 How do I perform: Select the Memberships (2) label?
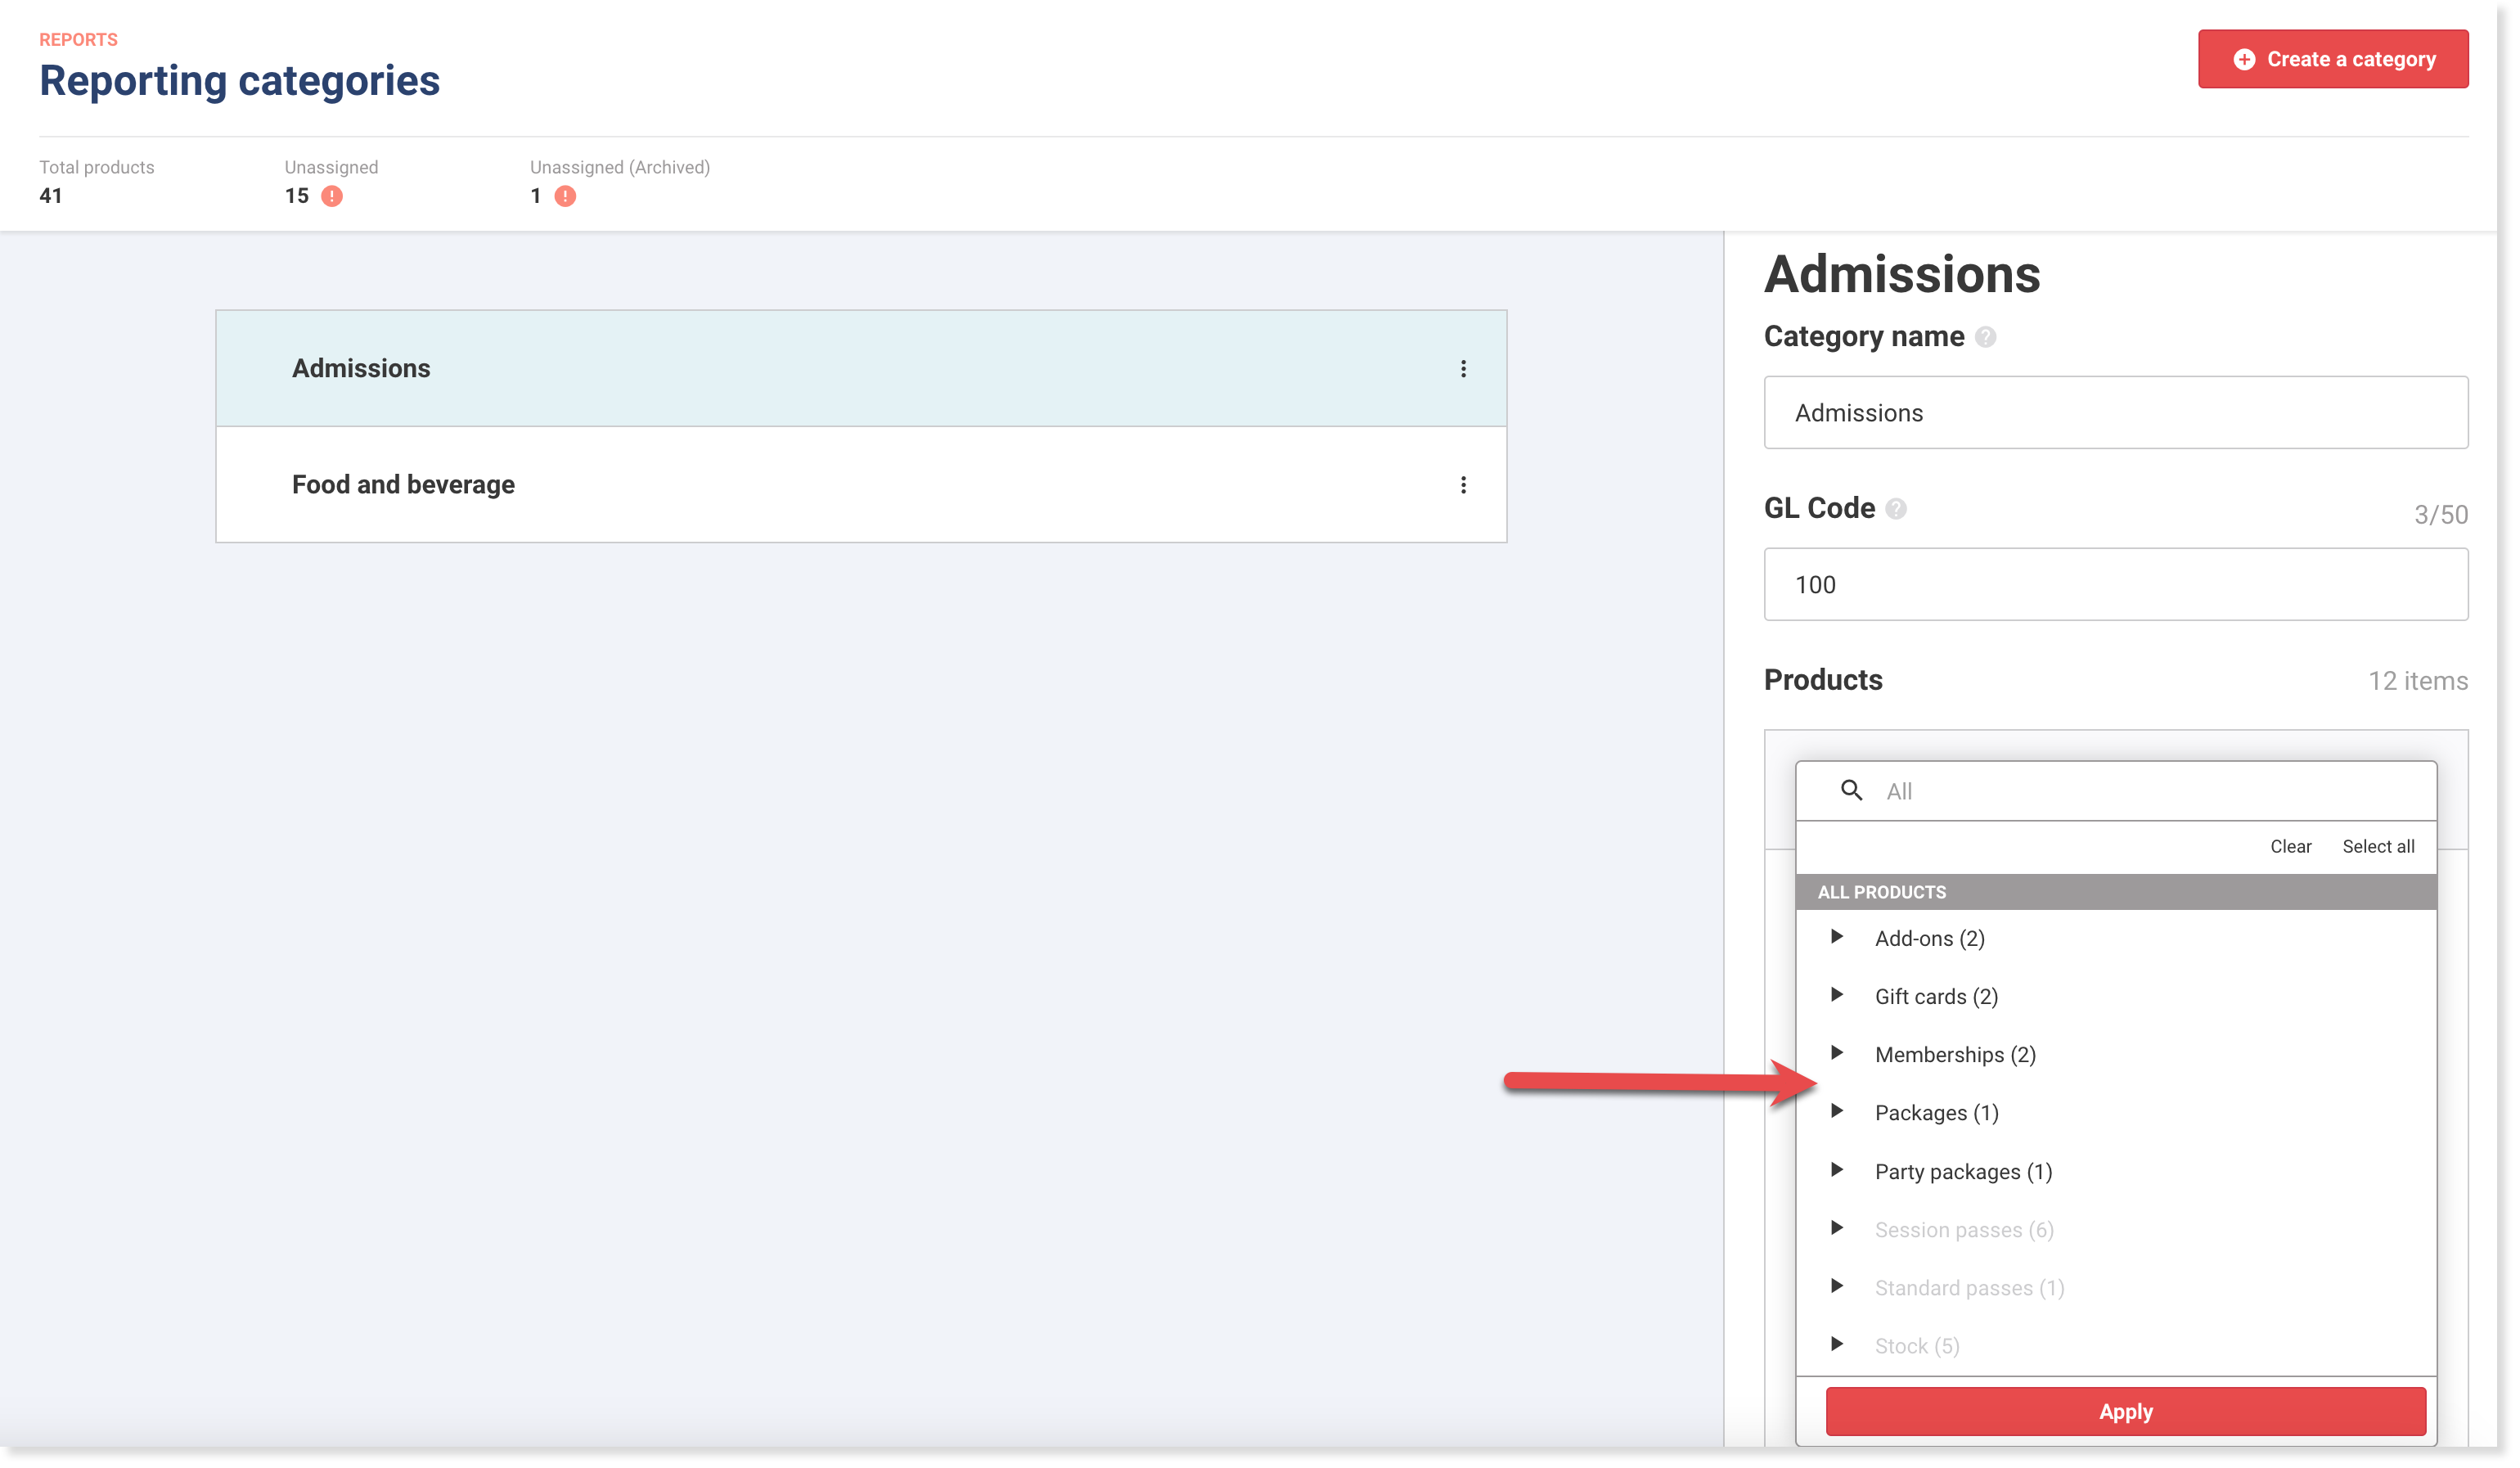click(1955, 1055)
